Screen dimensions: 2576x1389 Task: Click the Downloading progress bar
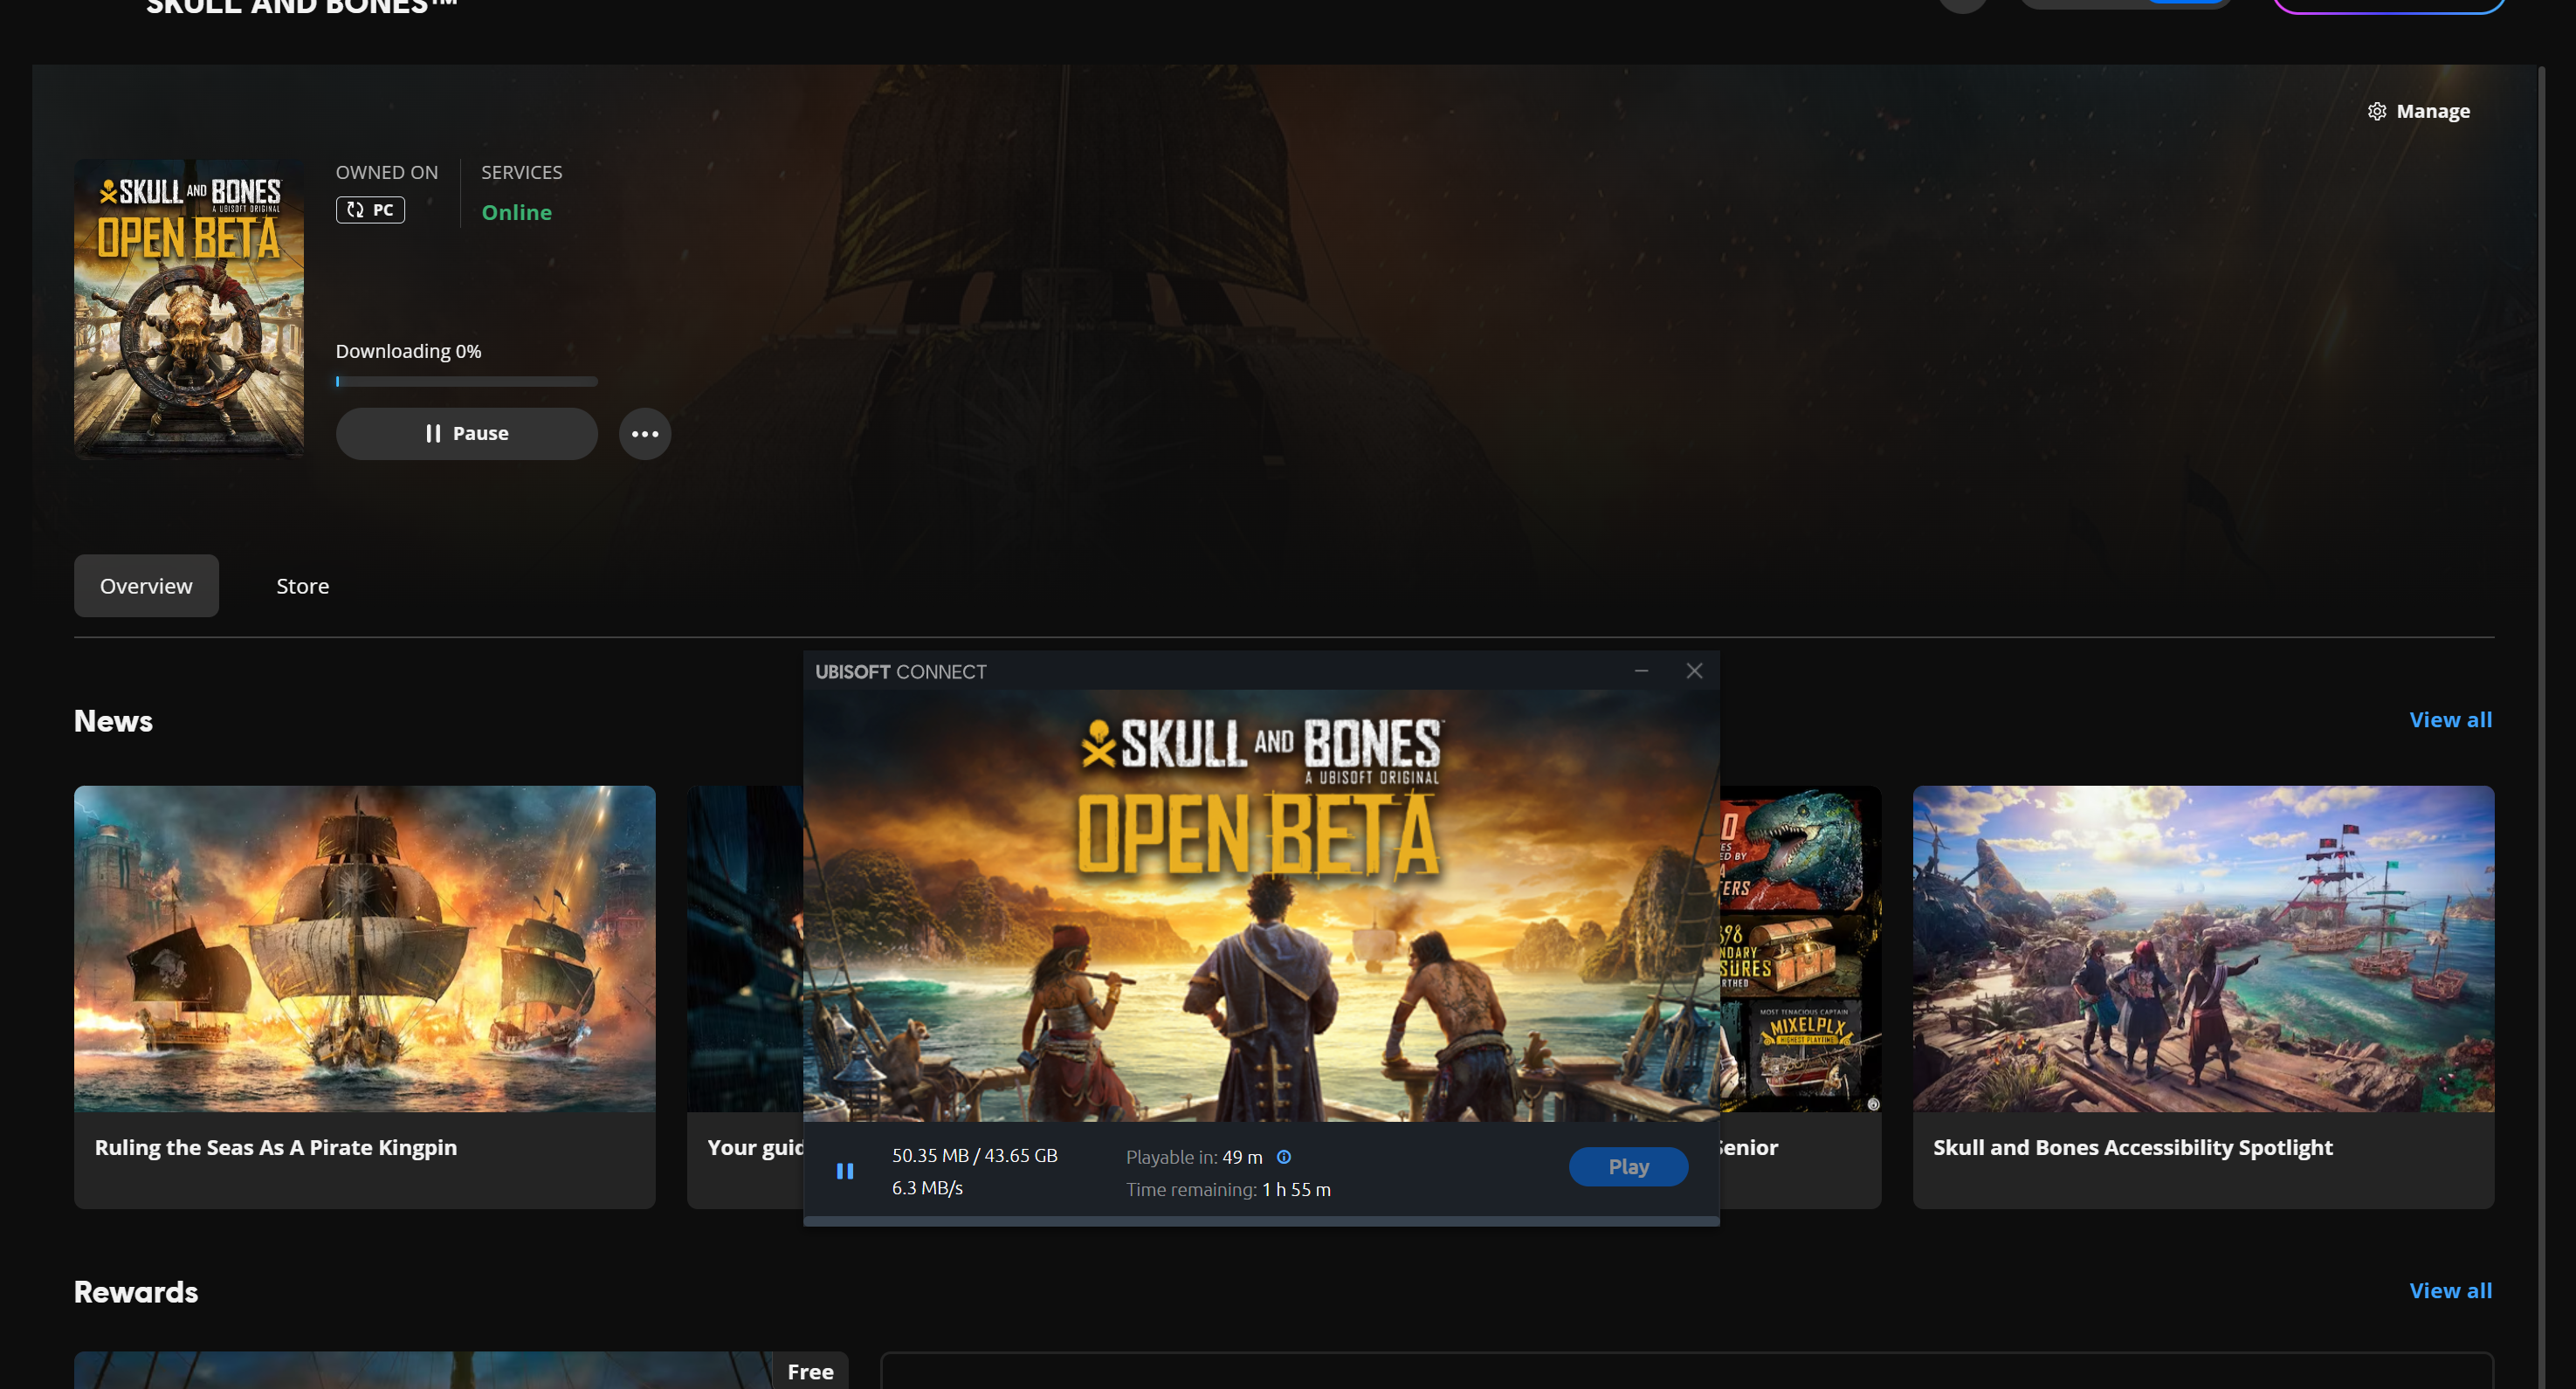(466, 381)
